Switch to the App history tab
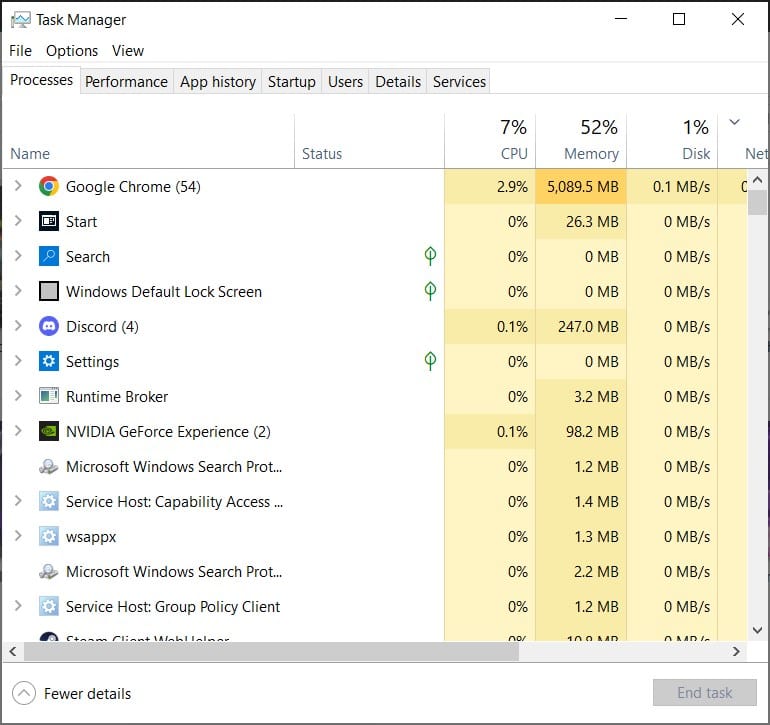Image resolution: width=770 pixels, height=725 pixels. (x=218, y=82)
